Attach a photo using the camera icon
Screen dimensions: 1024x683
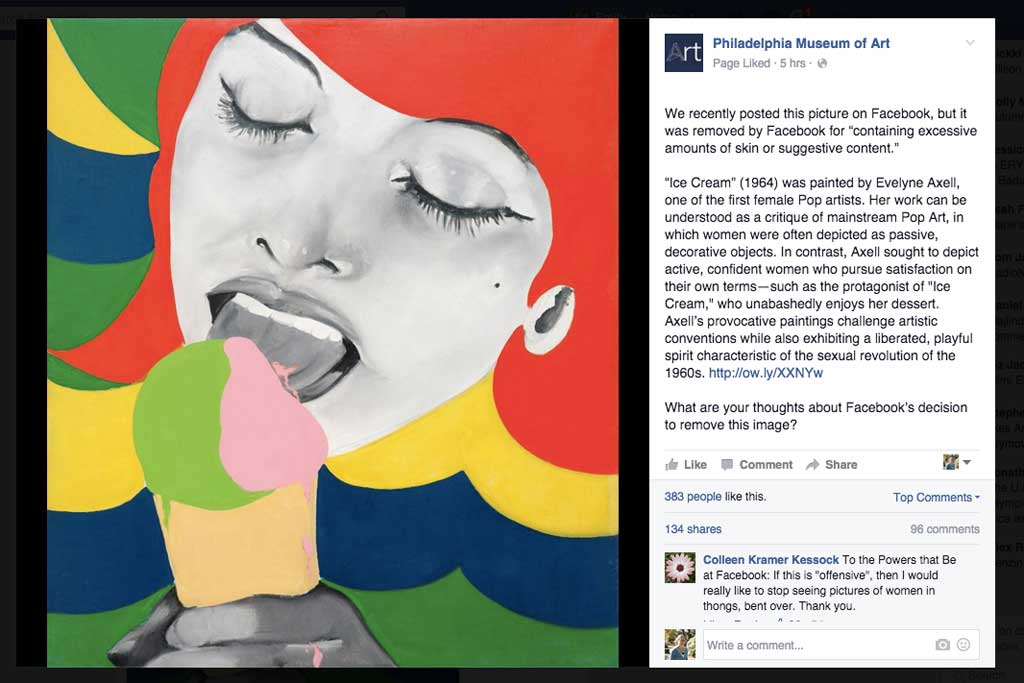click(x=942, y=644)
